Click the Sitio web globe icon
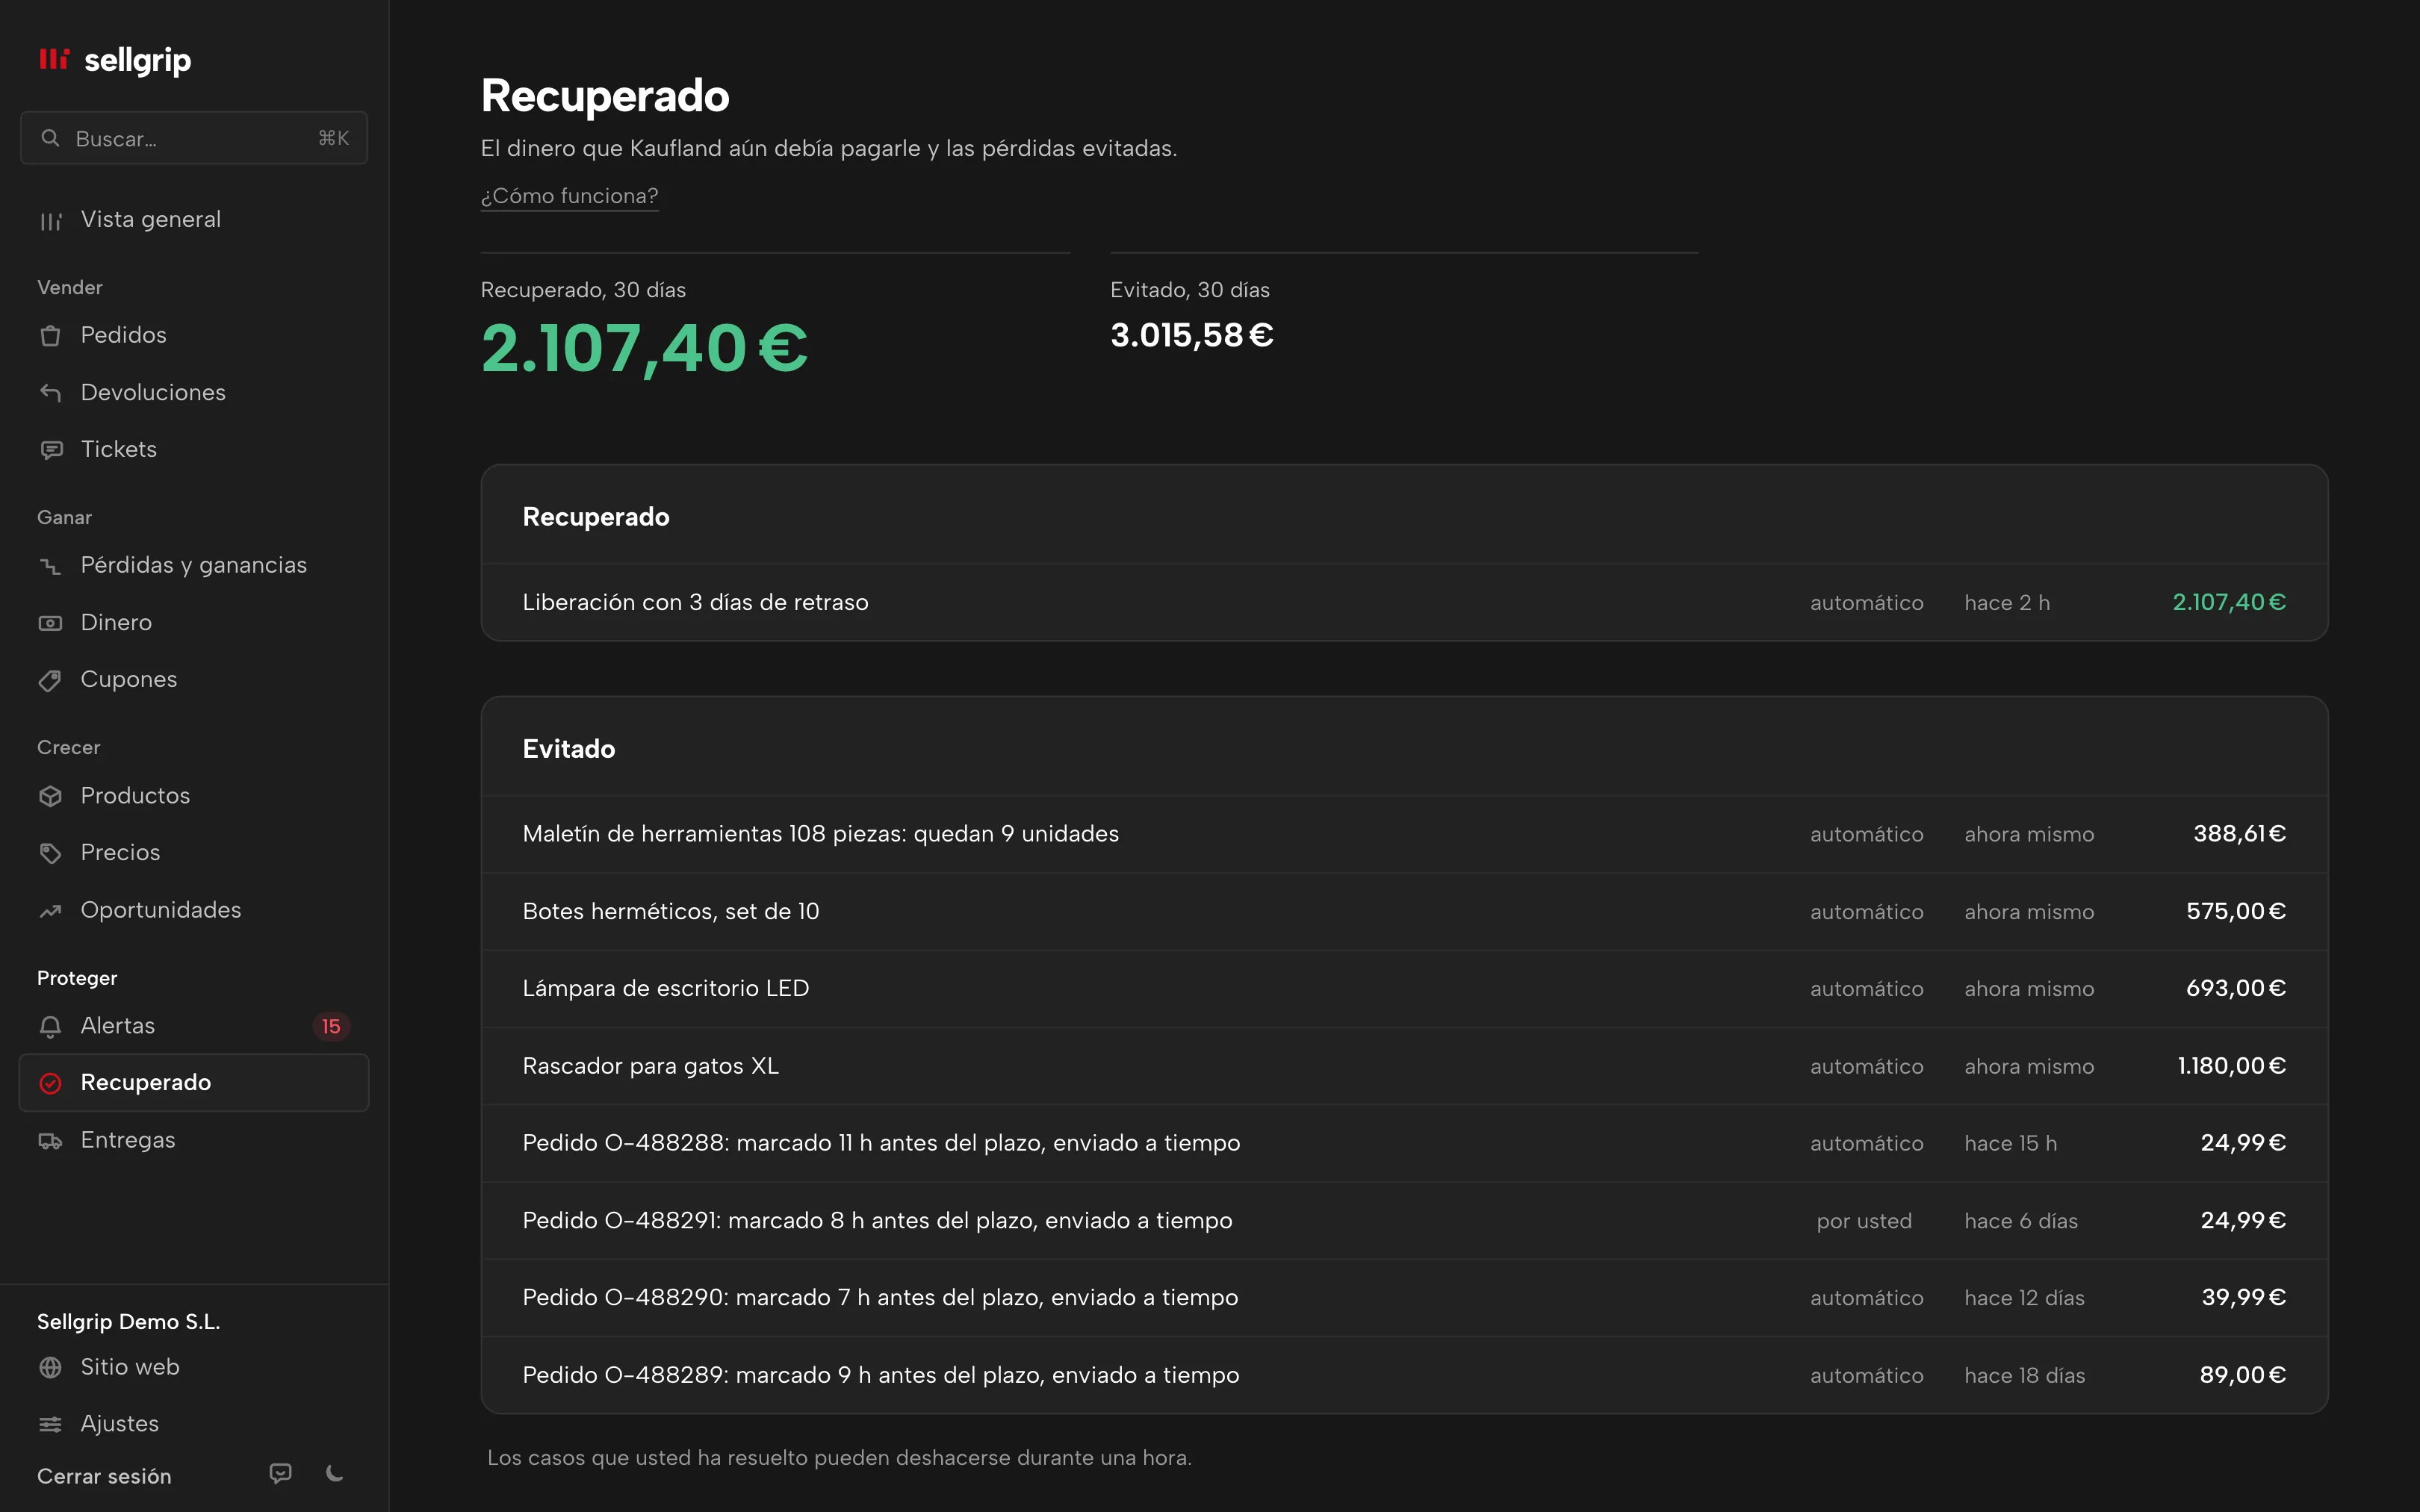Image resolution: width=2420 pixels, height=1512 pixels. coord(50,1367)
